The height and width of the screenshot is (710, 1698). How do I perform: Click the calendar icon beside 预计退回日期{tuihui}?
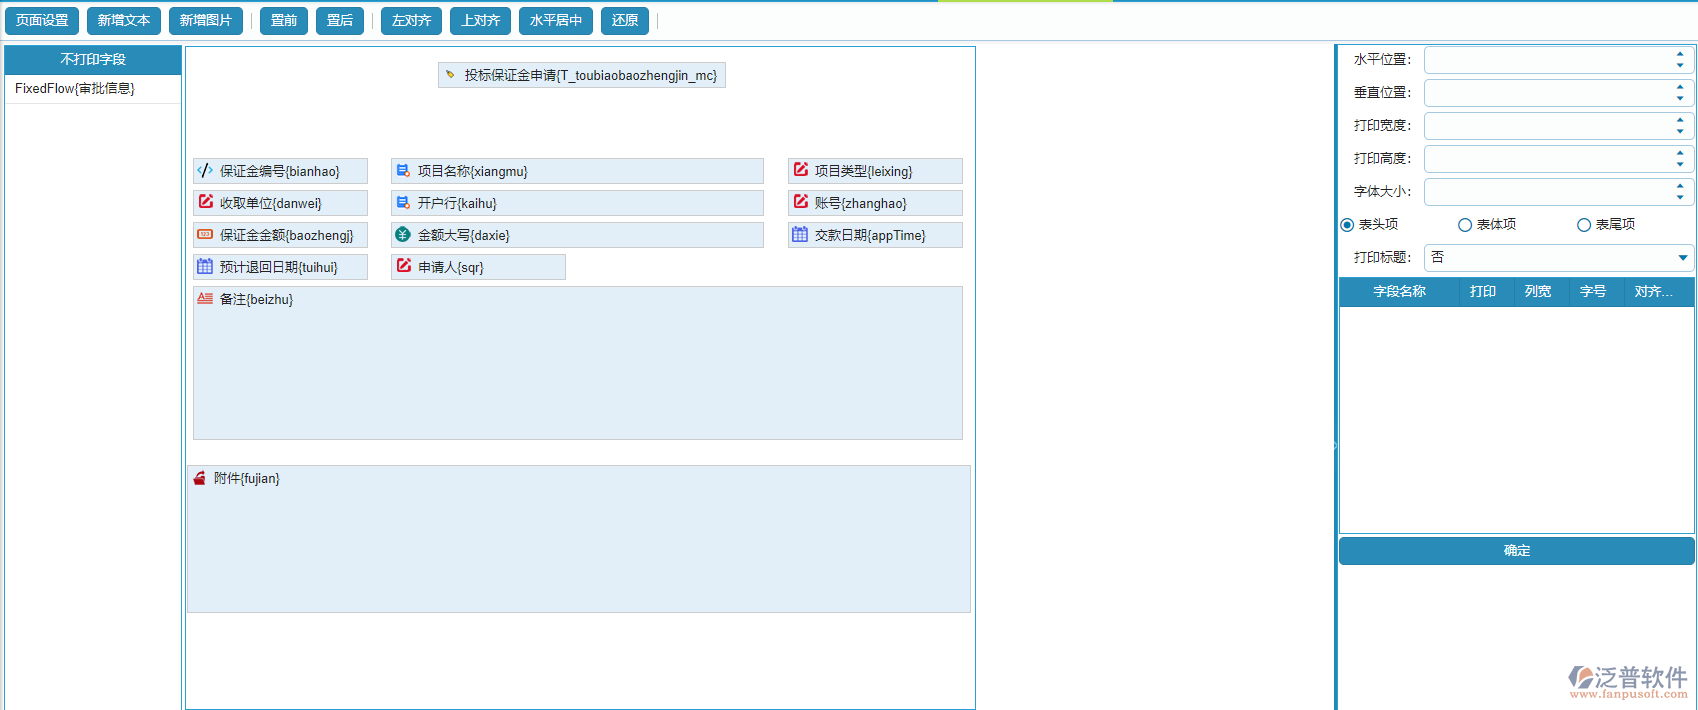pos(205,267)
